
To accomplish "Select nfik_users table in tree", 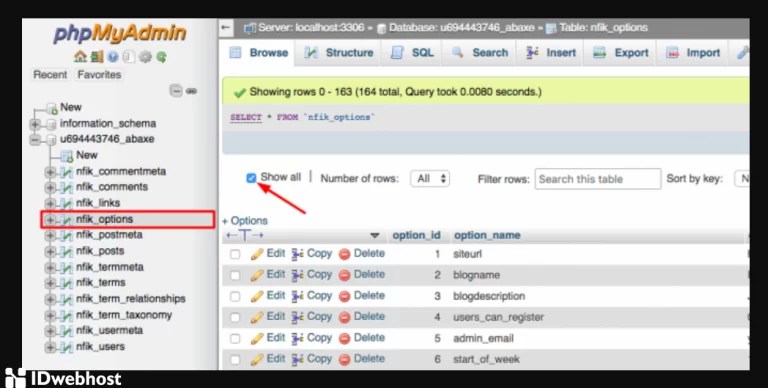I will tap(100, 347).
